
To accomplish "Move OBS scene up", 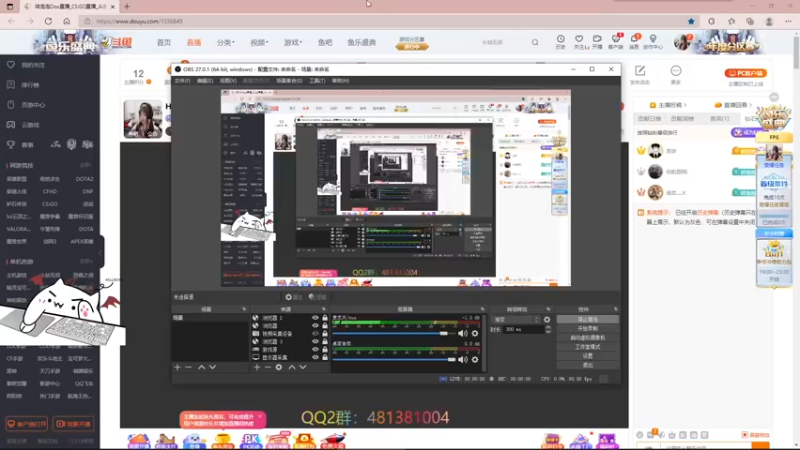I will coord(202,367).
